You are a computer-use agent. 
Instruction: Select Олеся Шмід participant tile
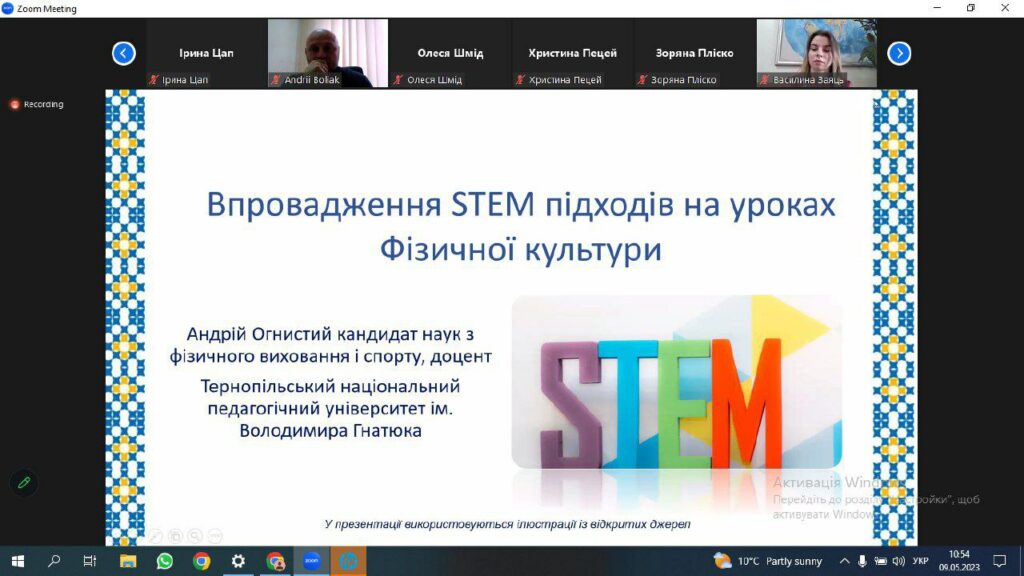click(x=449, y=53)
